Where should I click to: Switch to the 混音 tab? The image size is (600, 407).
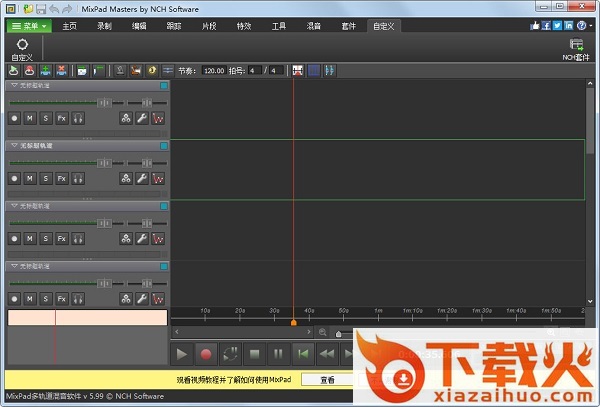click(x=313, y=26)
